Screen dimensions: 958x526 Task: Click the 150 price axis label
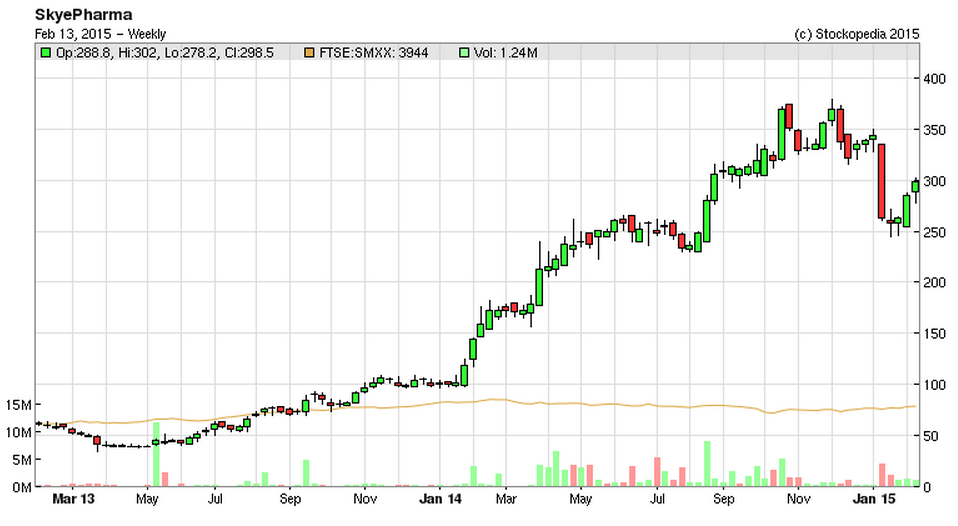click(934, 334)
